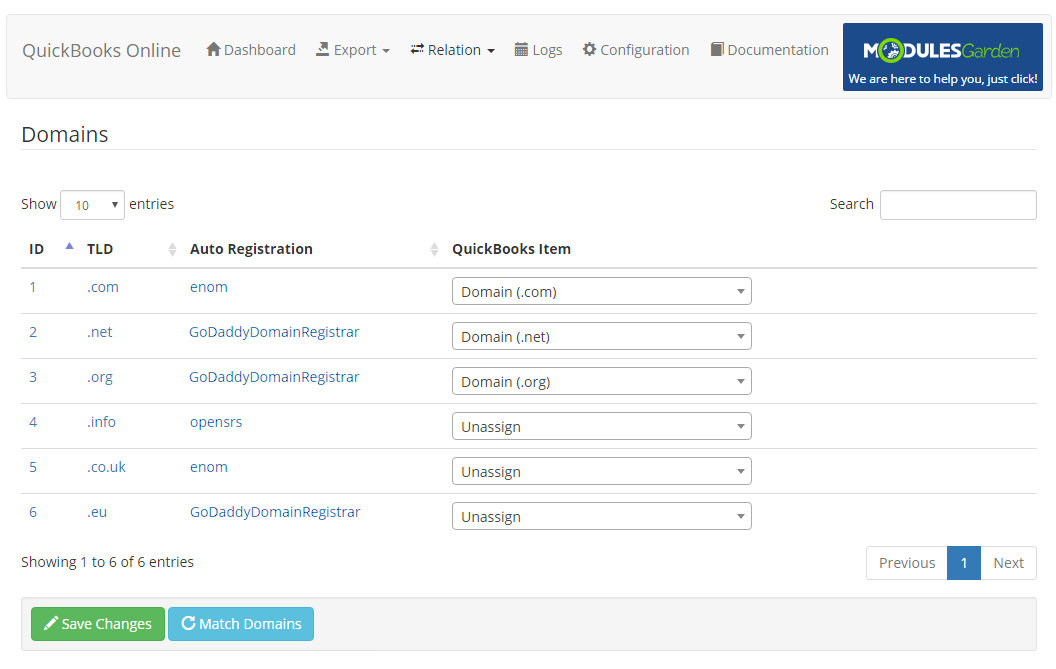Click GoDaddyDomainRegistrar in .eu row
This screenshot has height=669, width=1056.
275,512
